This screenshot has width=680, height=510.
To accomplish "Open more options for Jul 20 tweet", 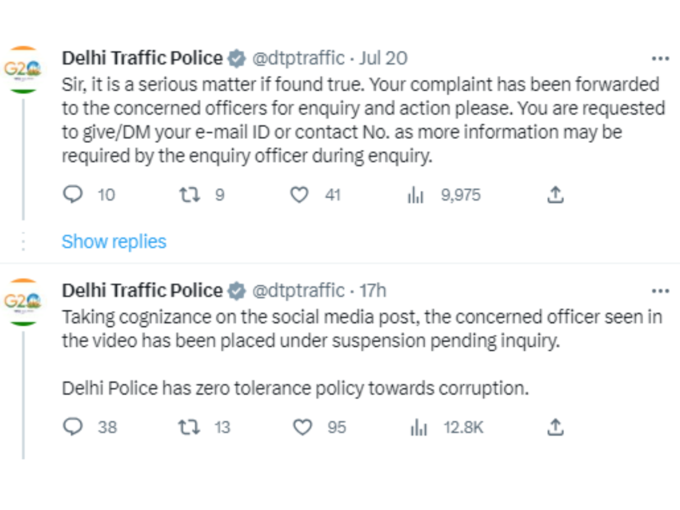I will [x=660, y=58].
